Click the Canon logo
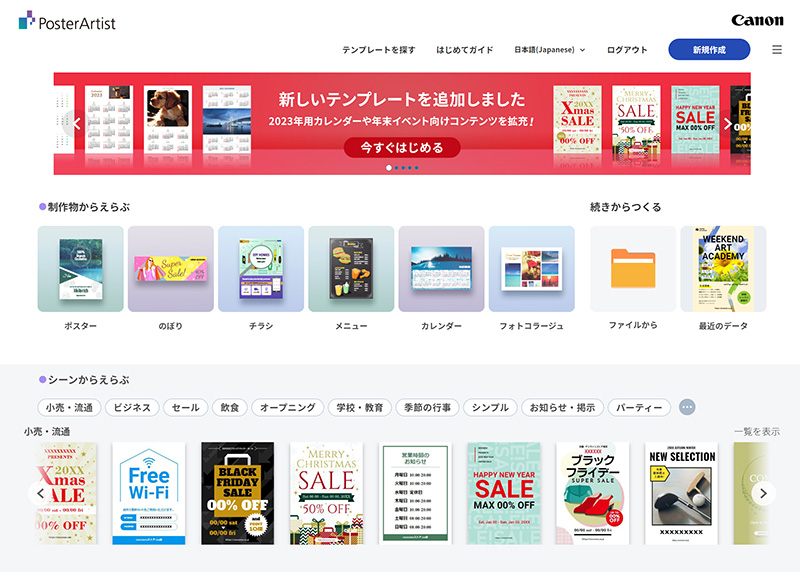The height and width of the screenshot is (572, 800). 757,20
